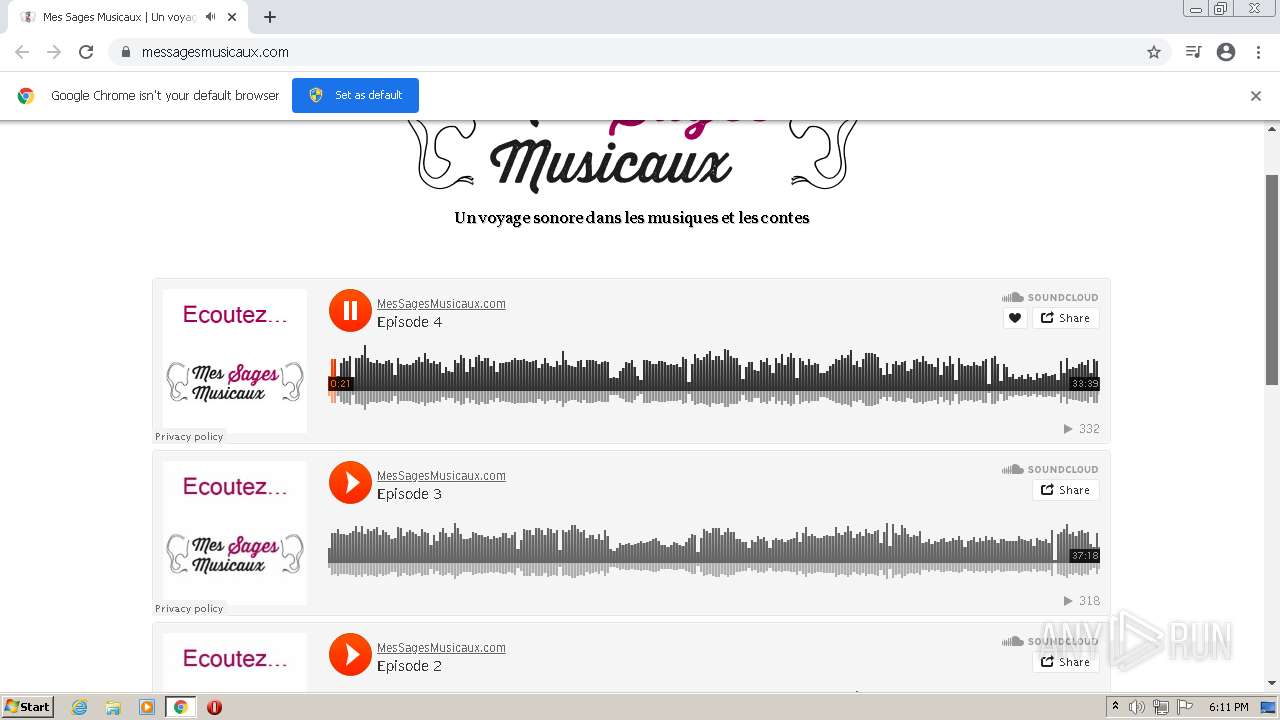
Task: Open clock showing 6:11 PM
Action: pyautogui.click(x=1228, y=707)
